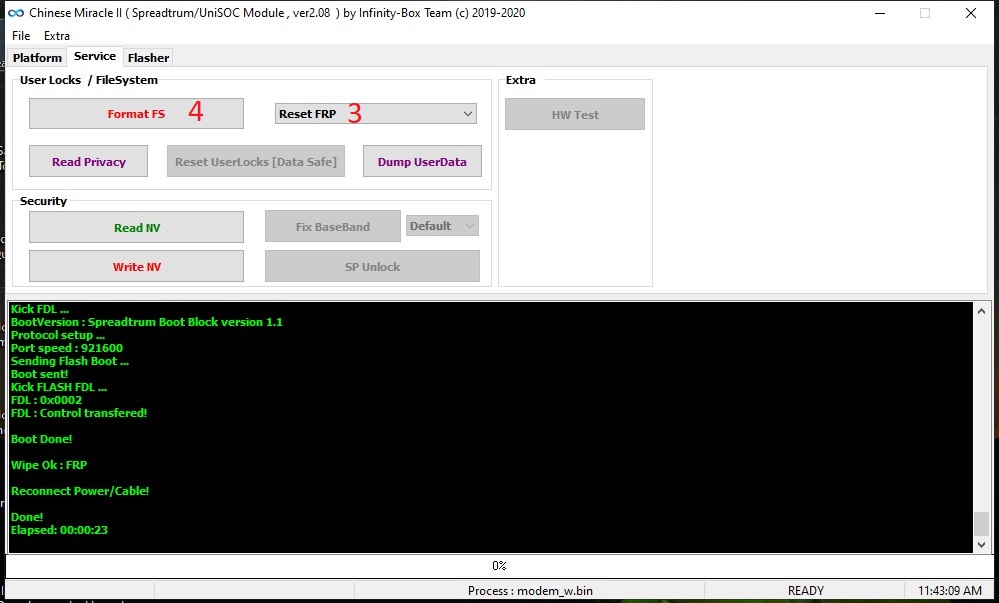Click the log scrollbar up arrow
The width and height of the screenshot is (999, 603).
coord(982,311)
